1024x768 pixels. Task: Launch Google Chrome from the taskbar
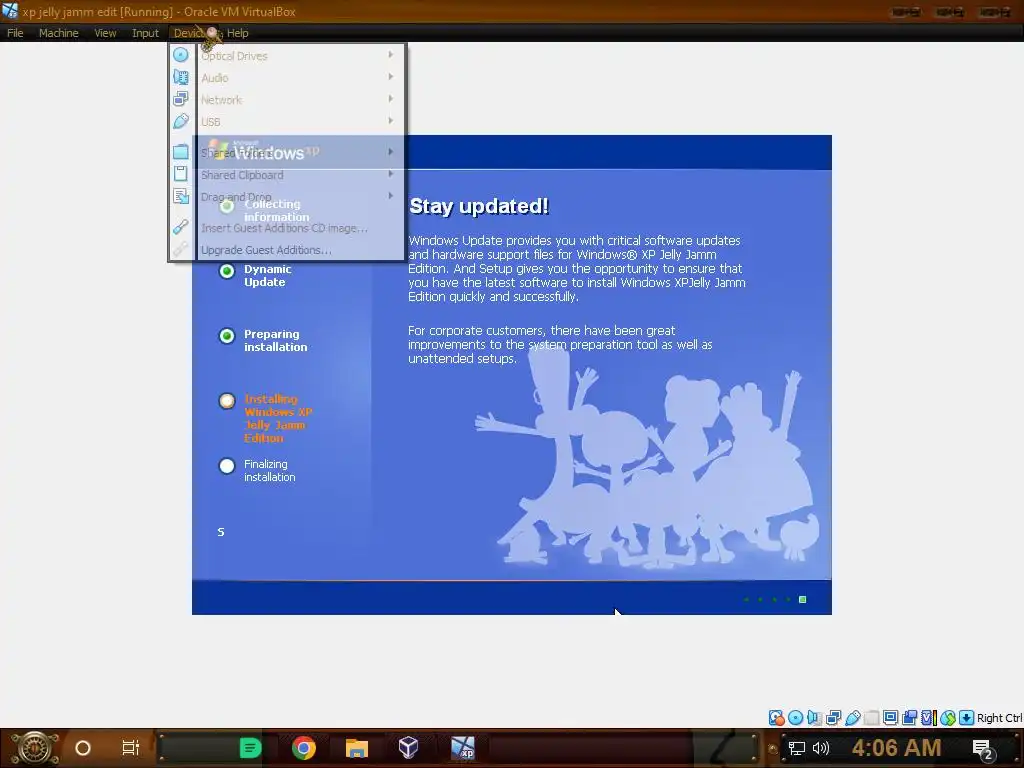tap(304, 748)
